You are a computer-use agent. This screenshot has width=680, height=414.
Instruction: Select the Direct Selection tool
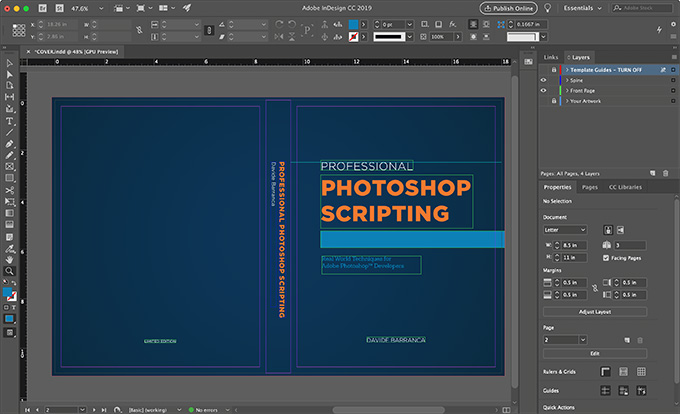[x=9, y=75]
